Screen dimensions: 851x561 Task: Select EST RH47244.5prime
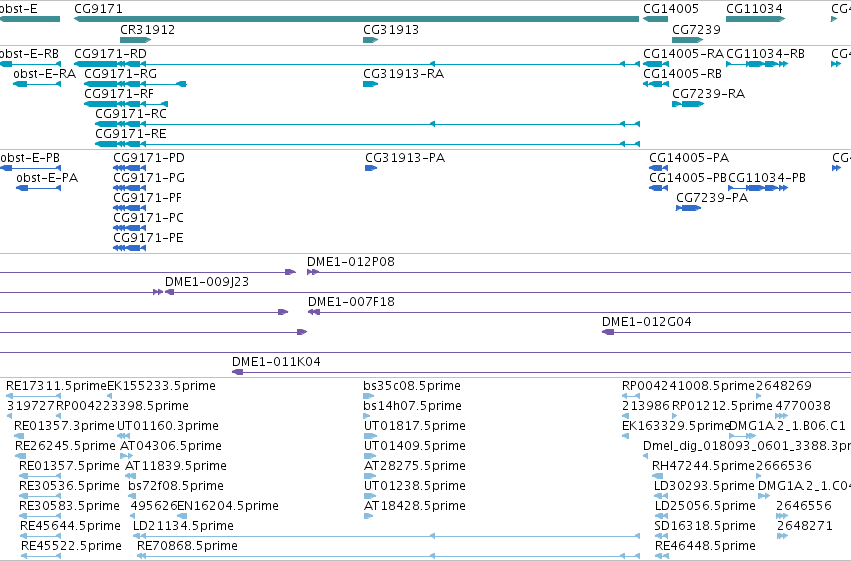[657, 476]
